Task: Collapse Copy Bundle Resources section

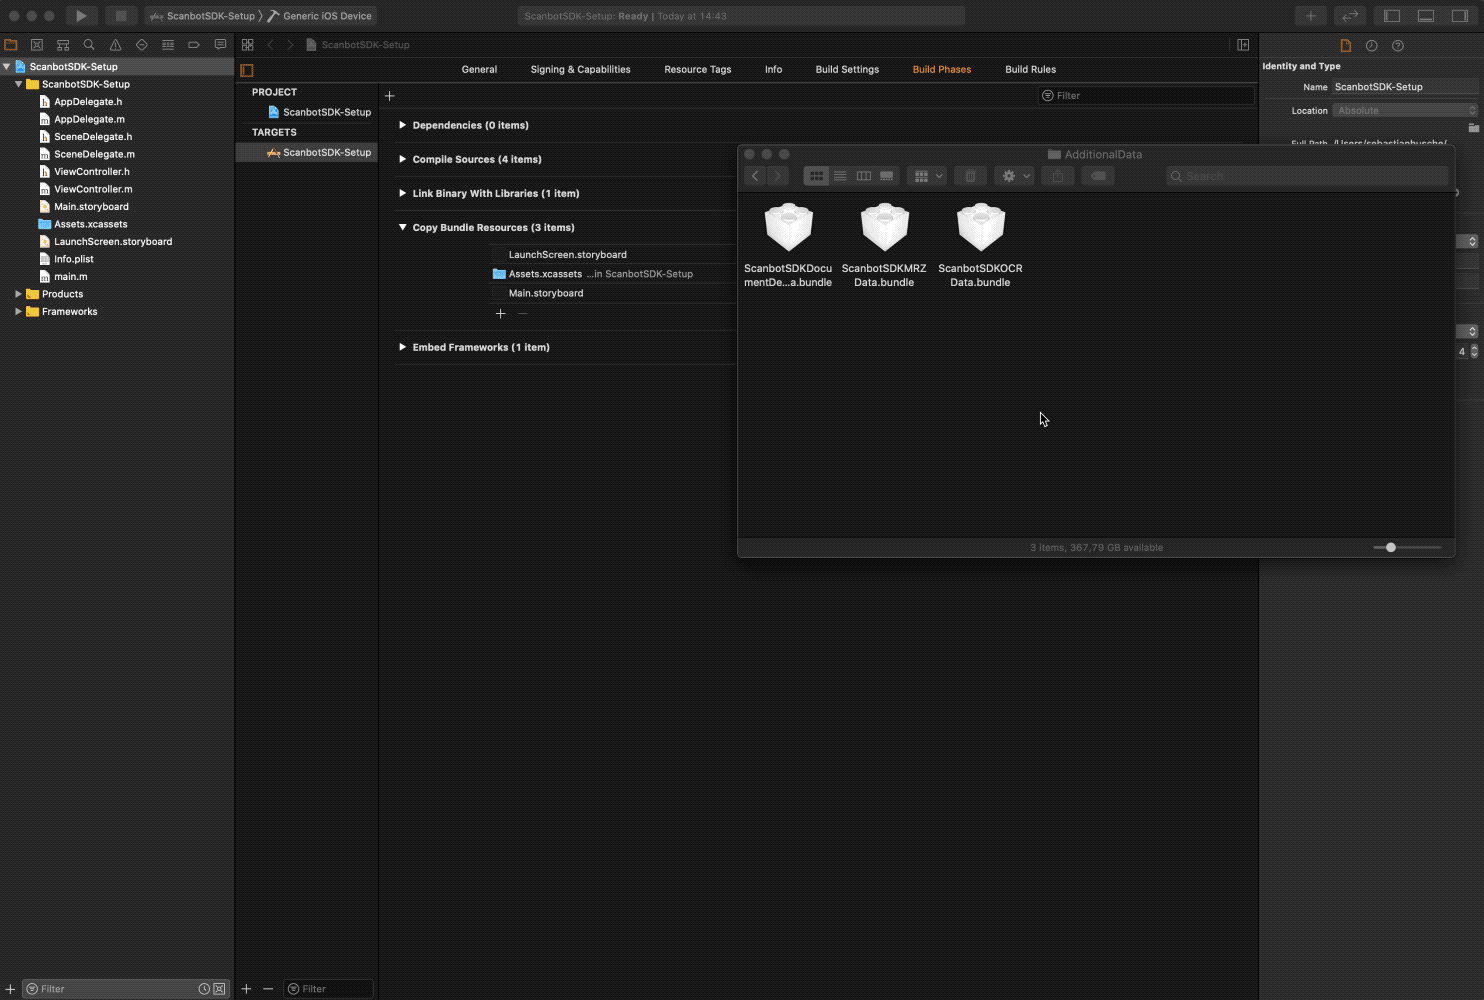Action: point(402,228)
